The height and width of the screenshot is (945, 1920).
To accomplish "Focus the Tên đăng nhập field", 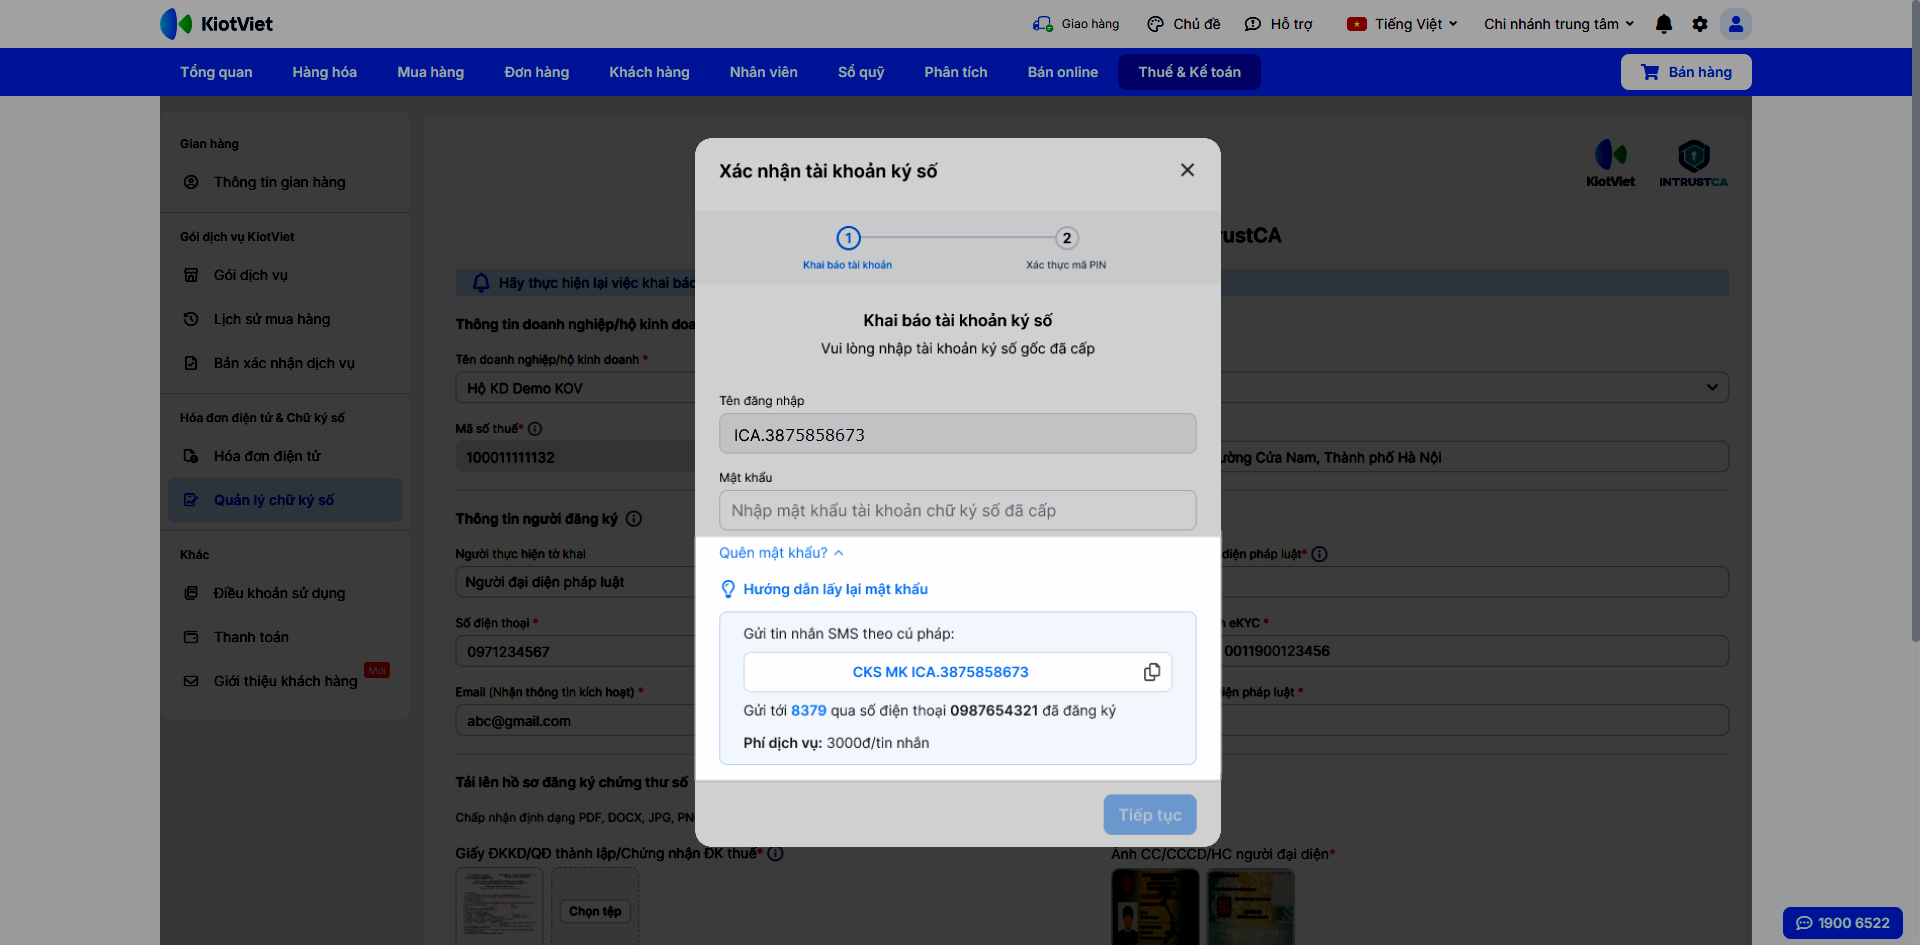I will [958, 434].
